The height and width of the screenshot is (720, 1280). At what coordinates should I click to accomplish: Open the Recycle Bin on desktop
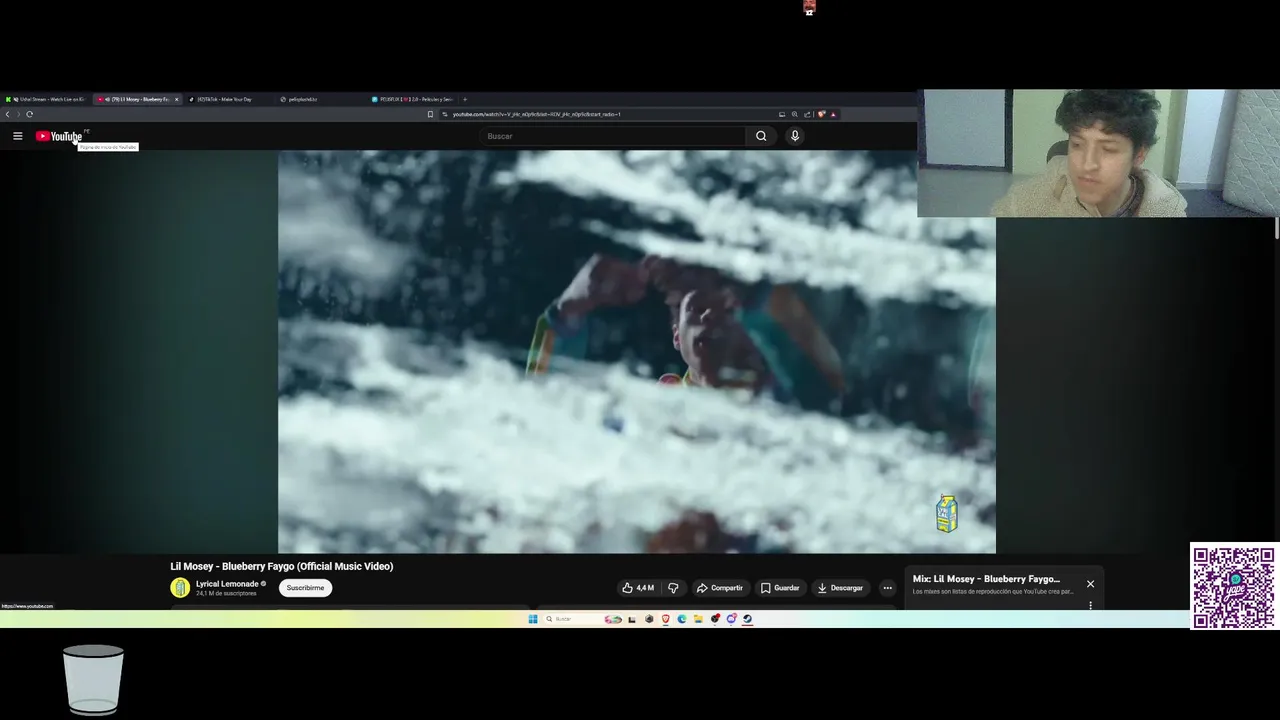pyautogui.click(x=93, y=680)
